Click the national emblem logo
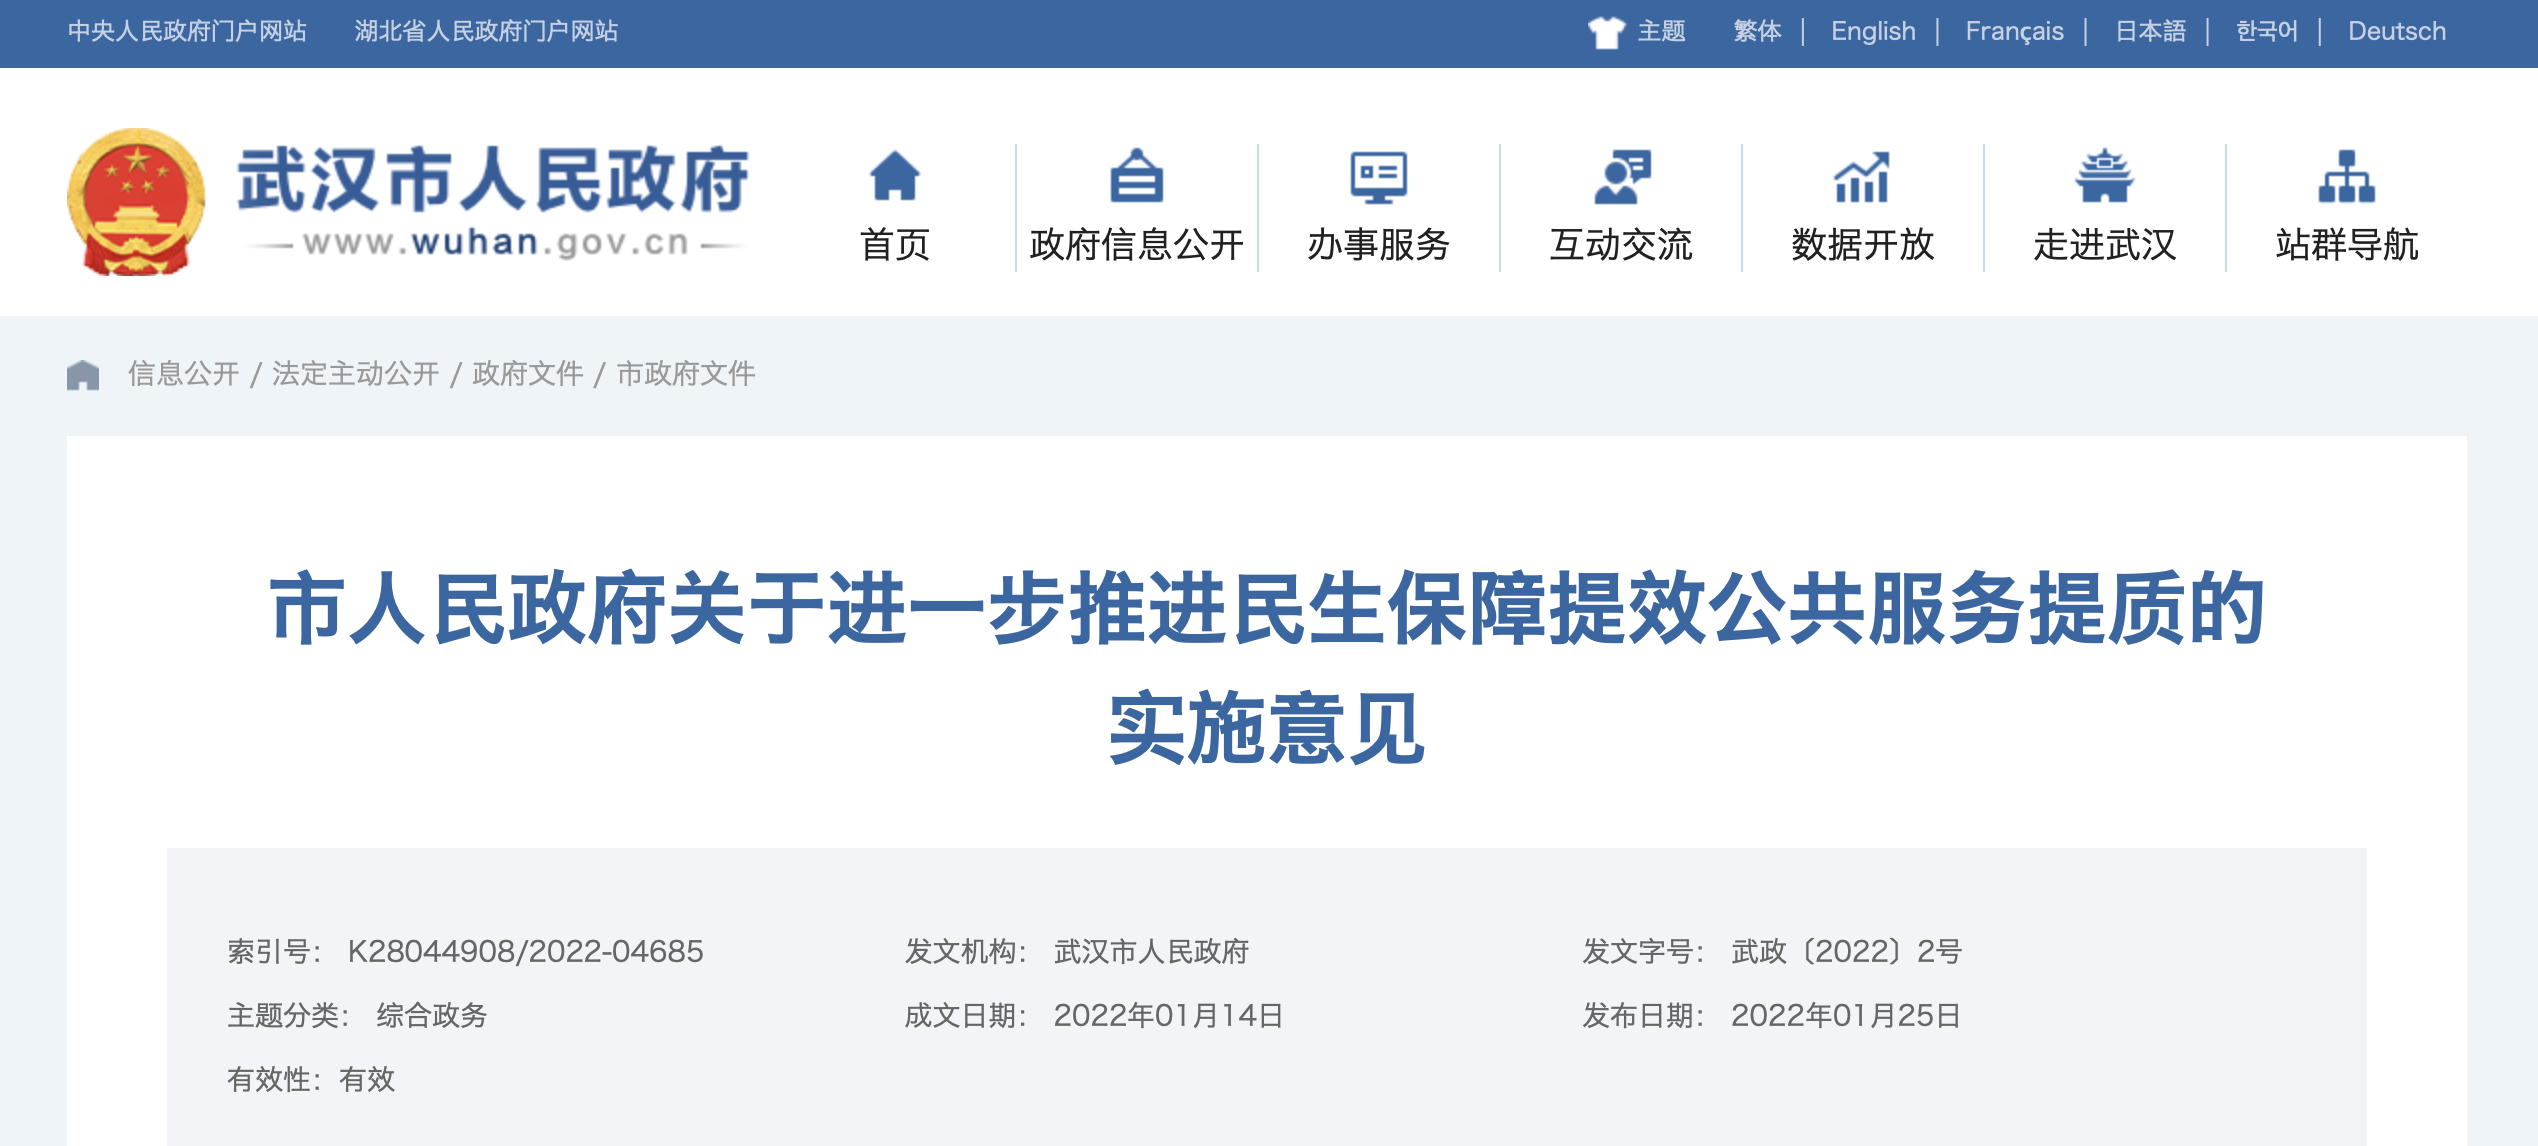 pos(136,201)
